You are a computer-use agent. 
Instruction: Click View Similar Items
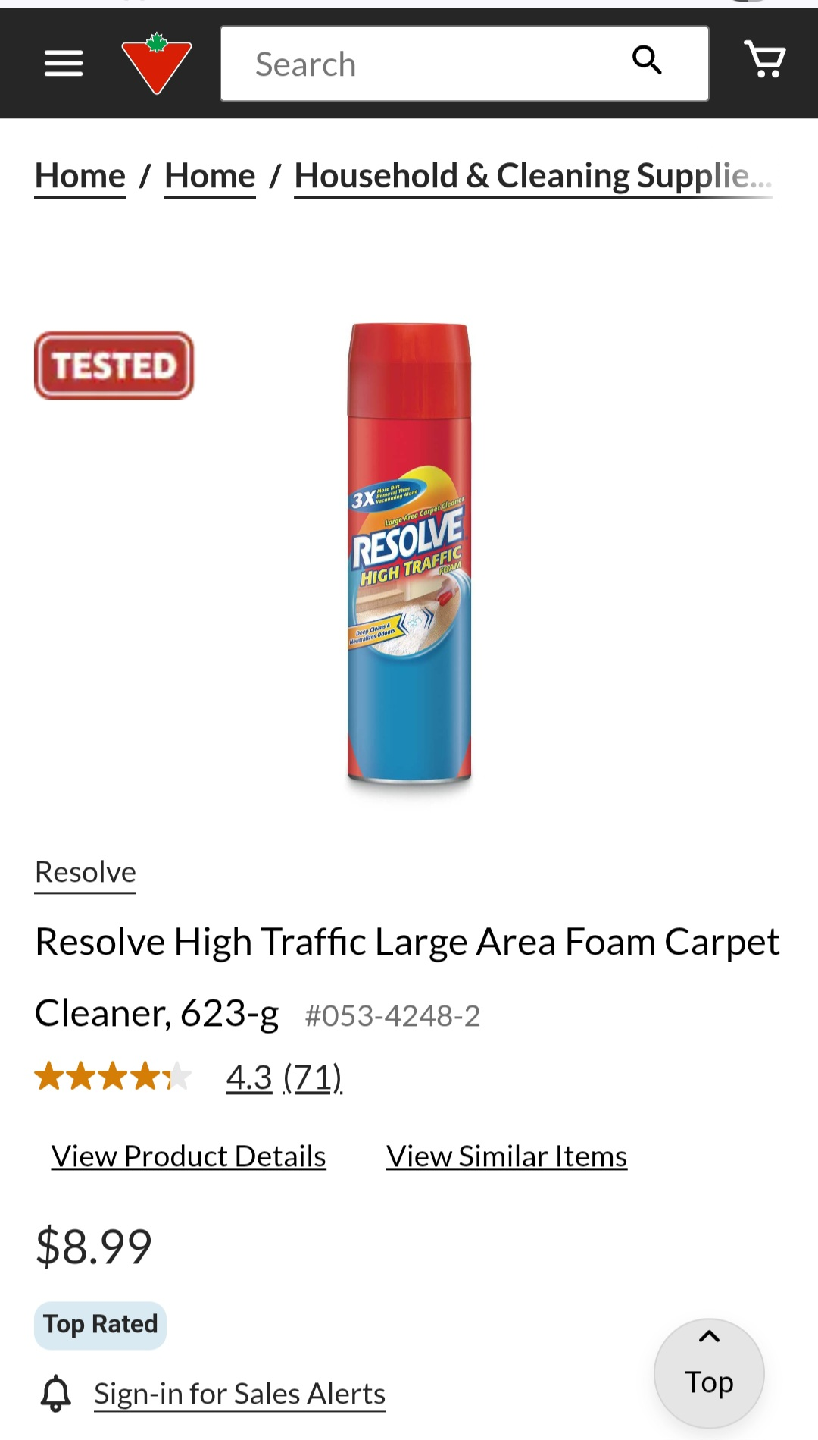point(507,1156)
